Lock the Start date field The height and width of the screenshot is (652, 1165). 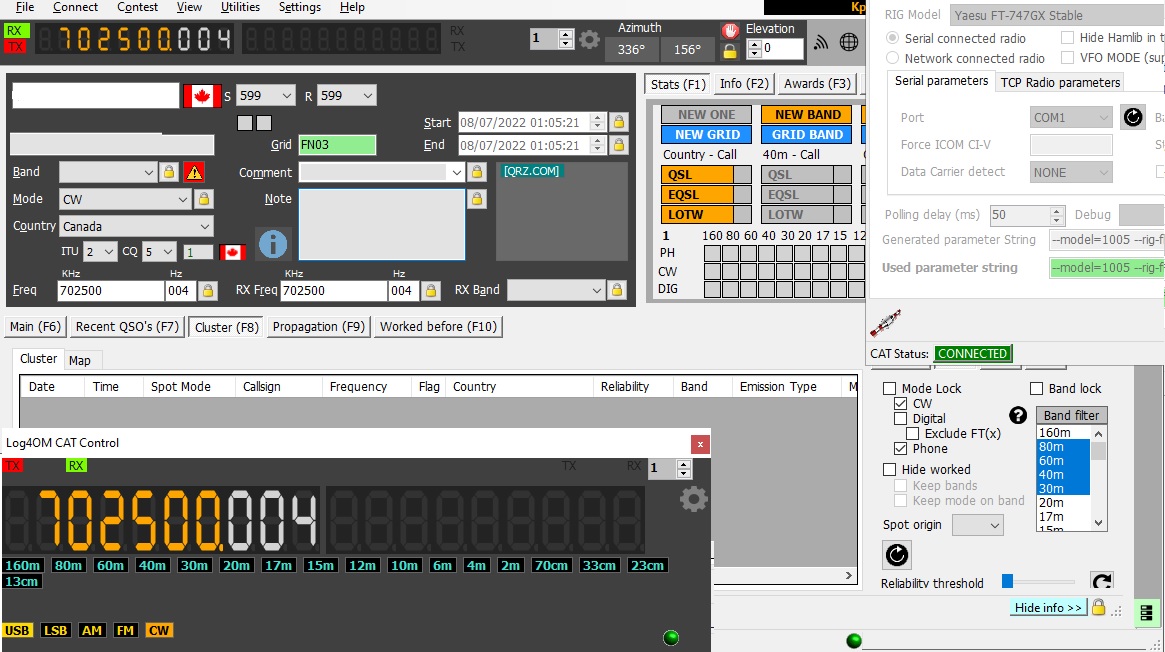[619, 122]
